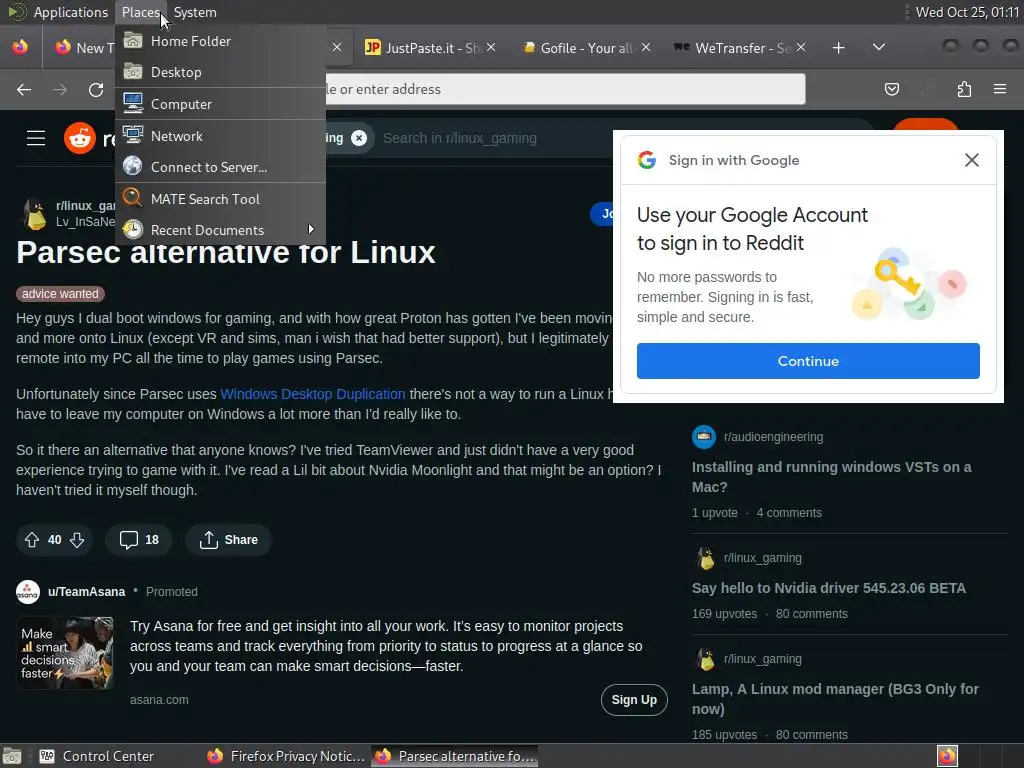Screen dimensions: 1024x768
Task: Click Sign Up on Asana ad
Action: 634,699
